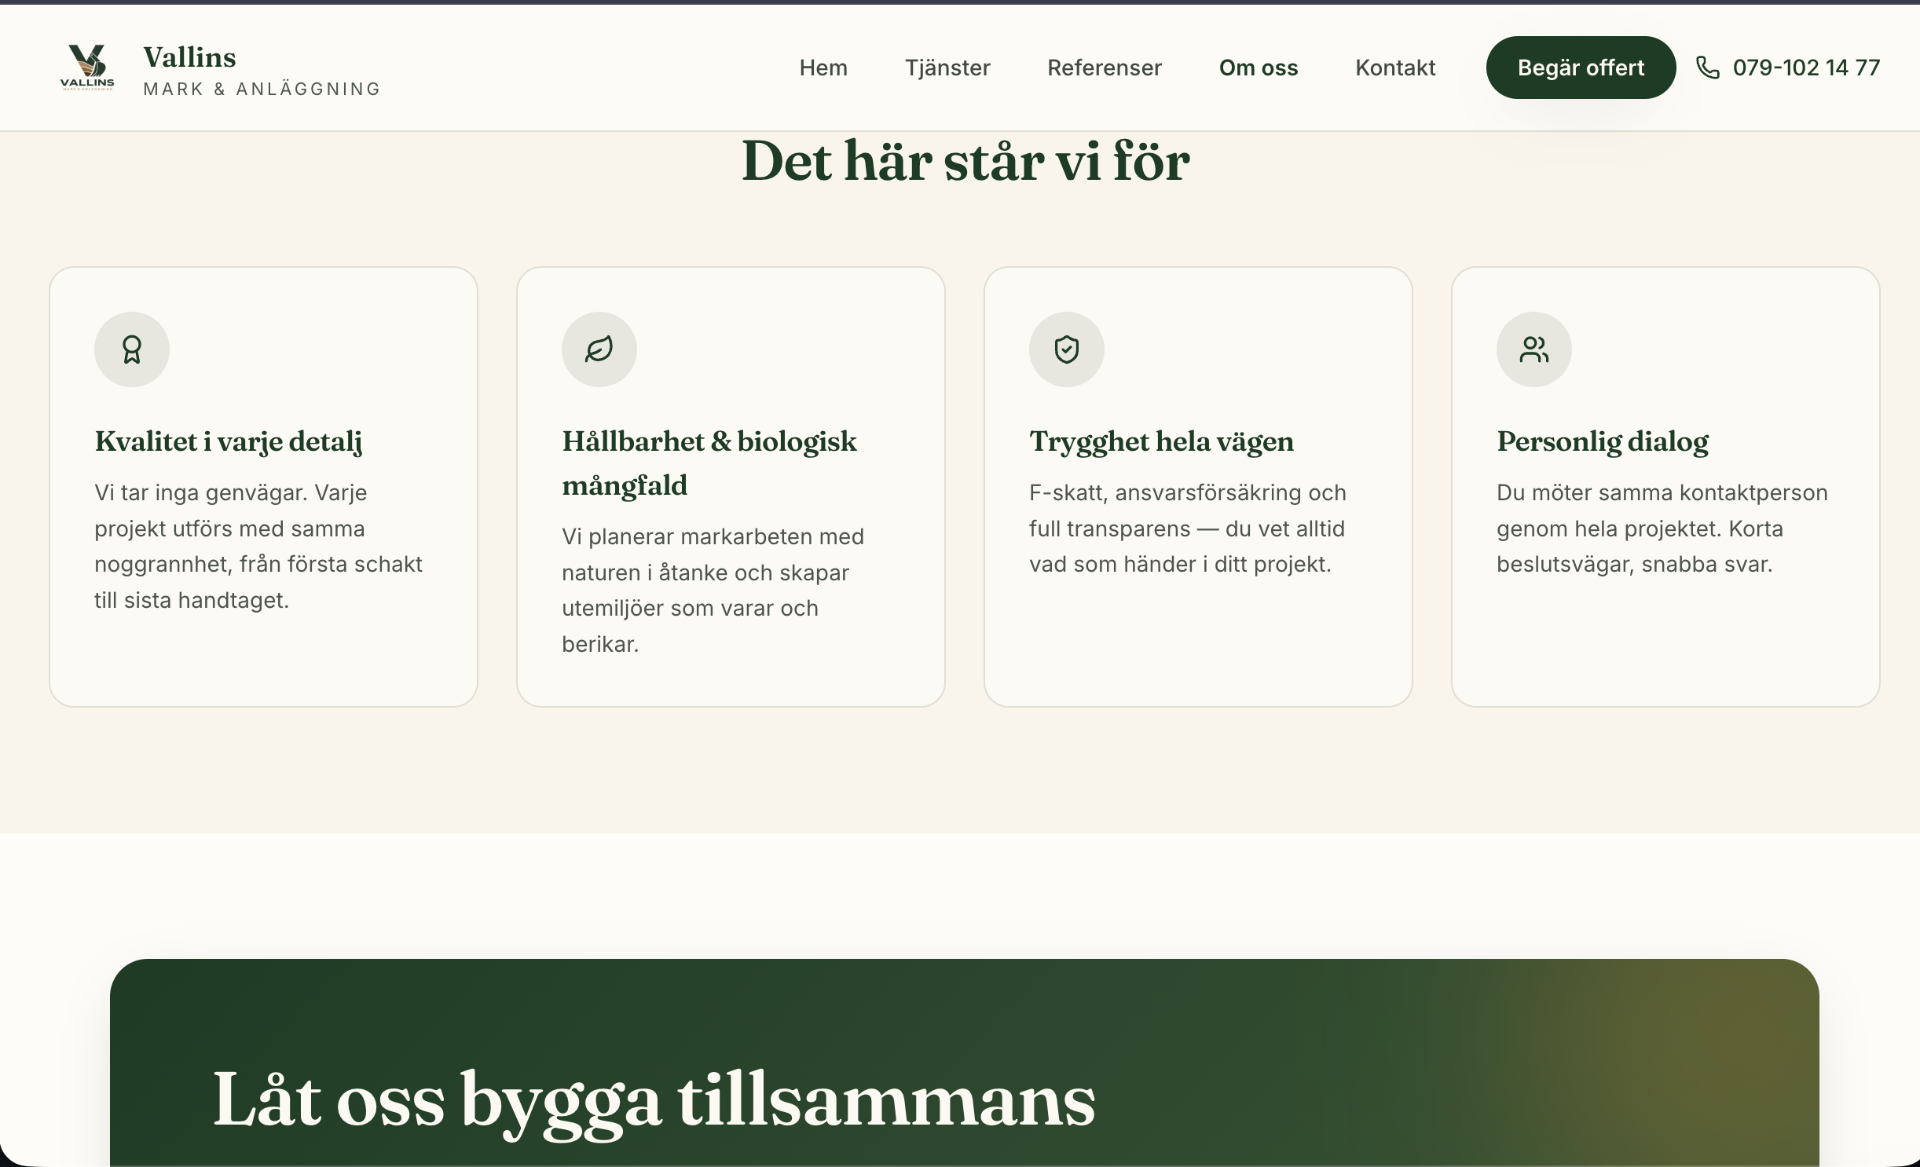Click the text starting F-skatt, ansvarsförsäkring
Screen dimensions: 1920x1167
coord(1188,528)
